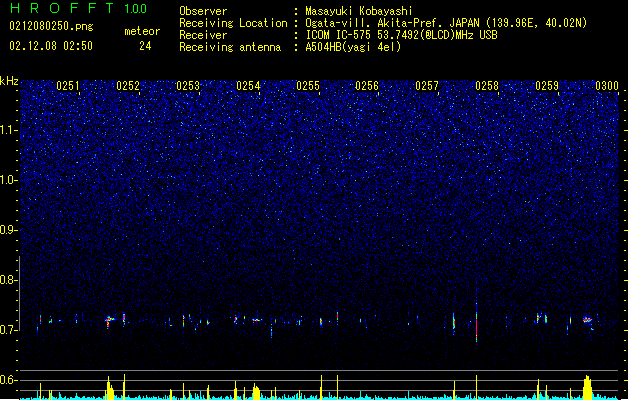Viewport: 629px width, 400px height.
Task: Click the 0.9 kHz axis label
Action: 9,230
